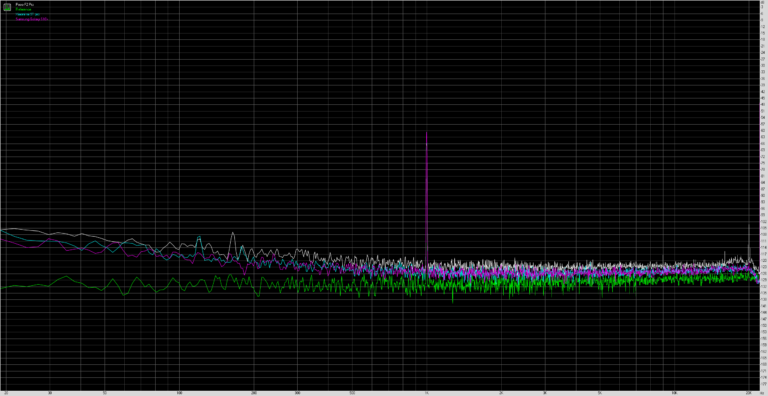This screenshot has width=768, height=396.
Task: Select the magenta Samsung Galaxy S20+ legend entry
Action: tap(31, 19)
